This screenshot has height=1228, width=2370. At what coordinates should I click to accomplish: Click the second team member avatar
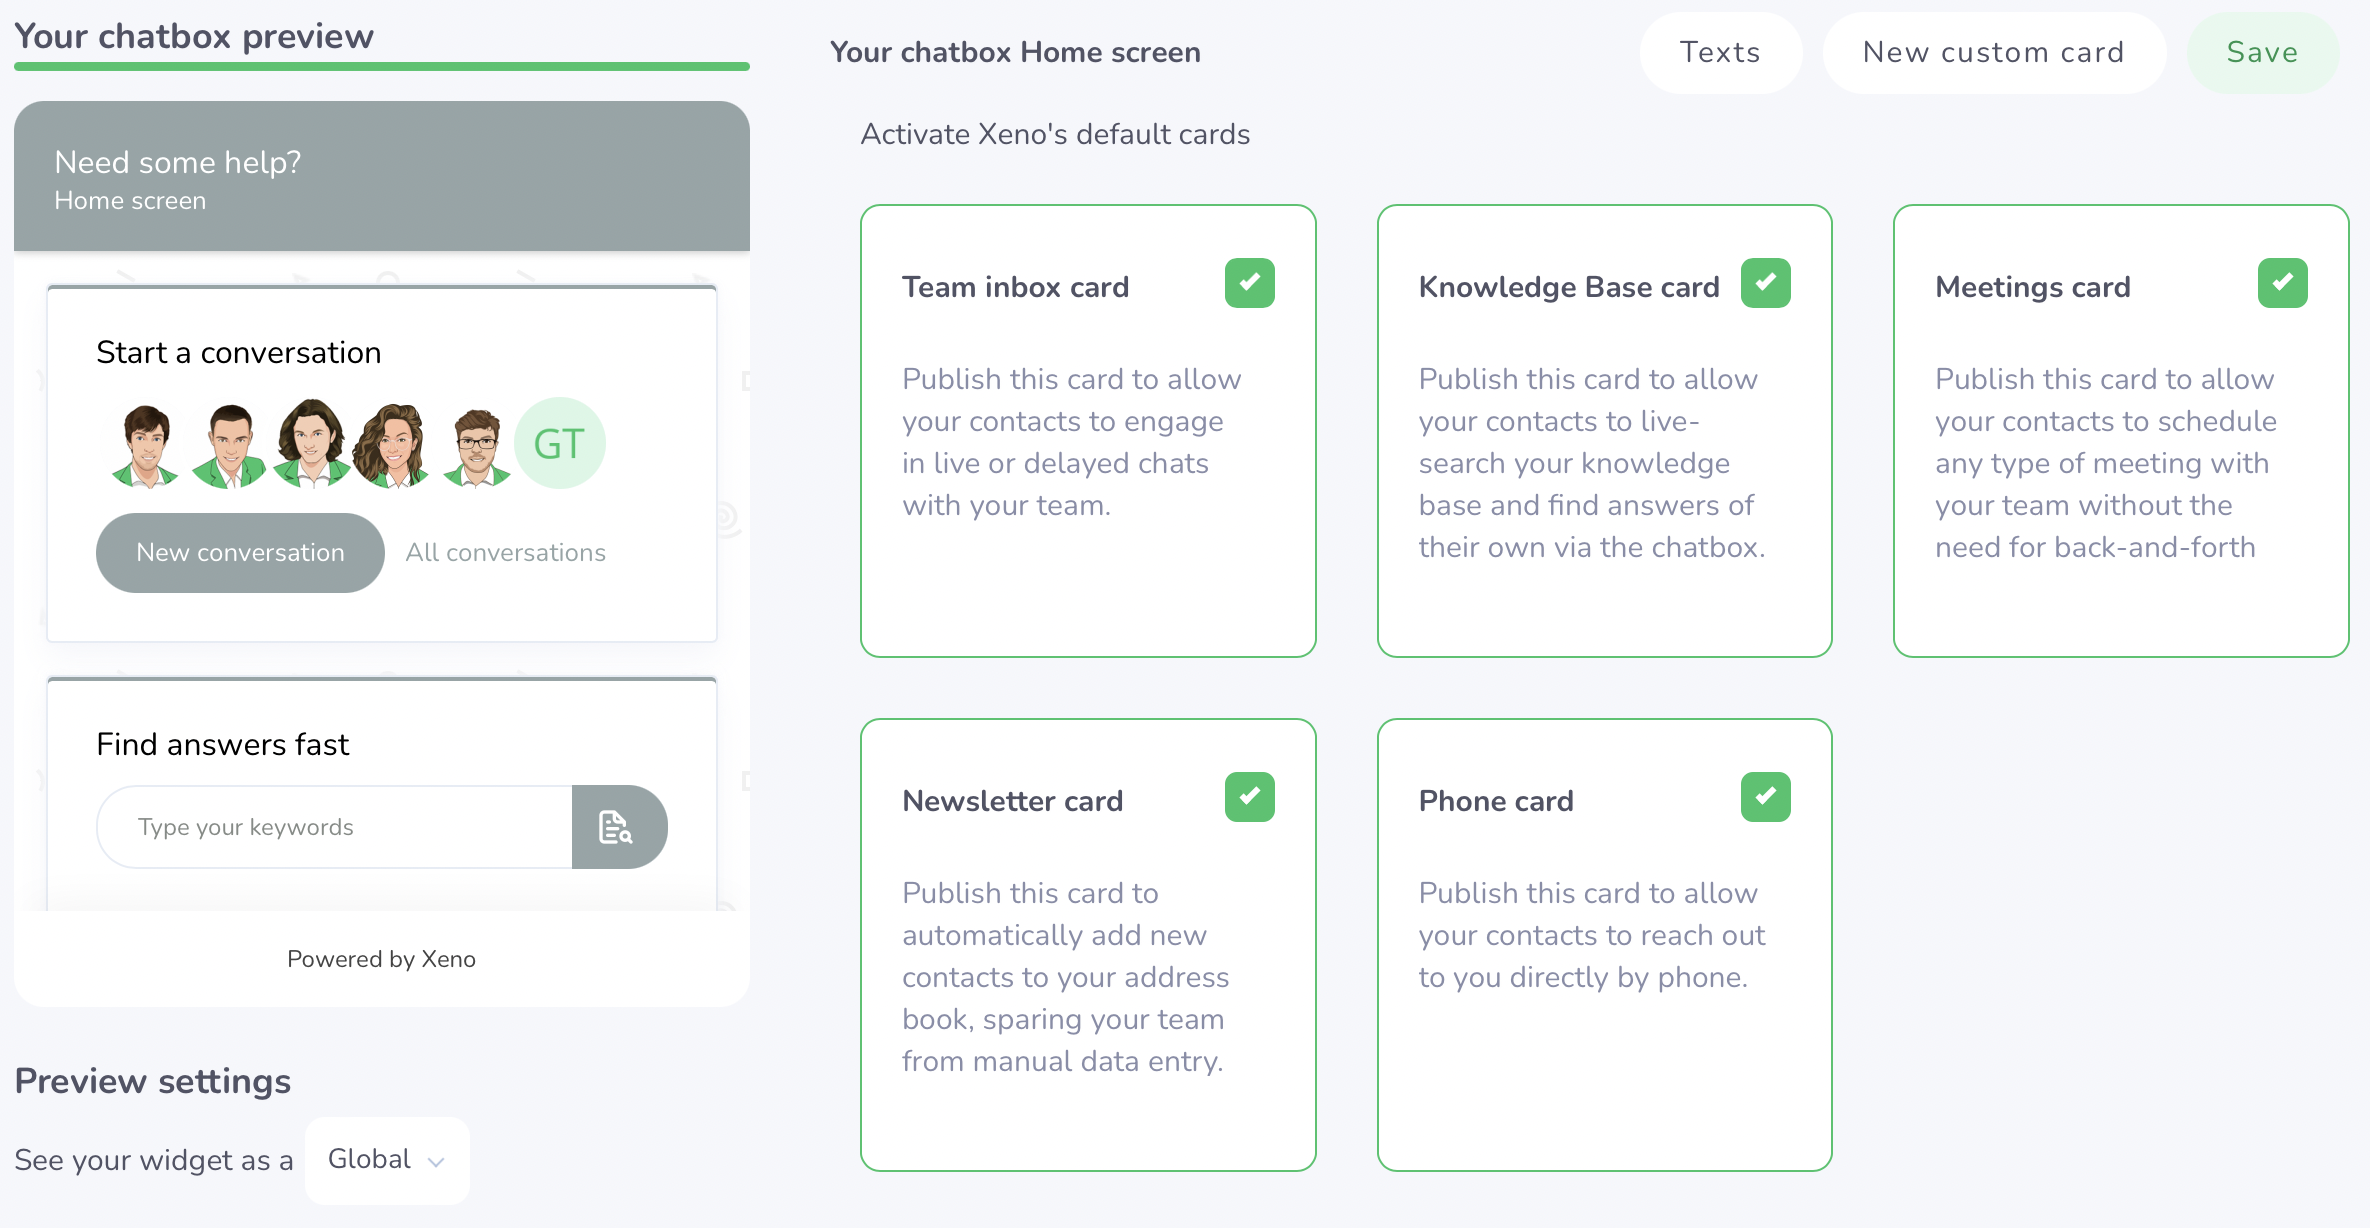pos(230,445)
